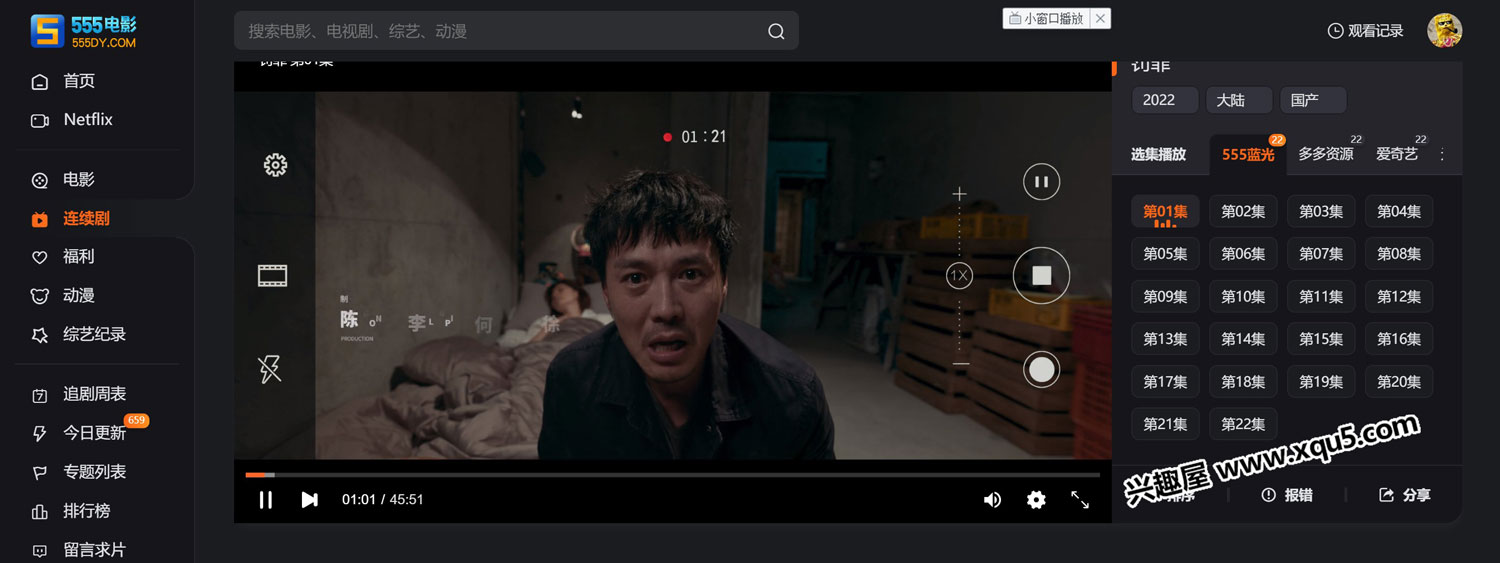Screen dimensions: 1500x563
Task: Open 观看记录 watch history
Action: pyautogui.click(x=1366, y=31)
